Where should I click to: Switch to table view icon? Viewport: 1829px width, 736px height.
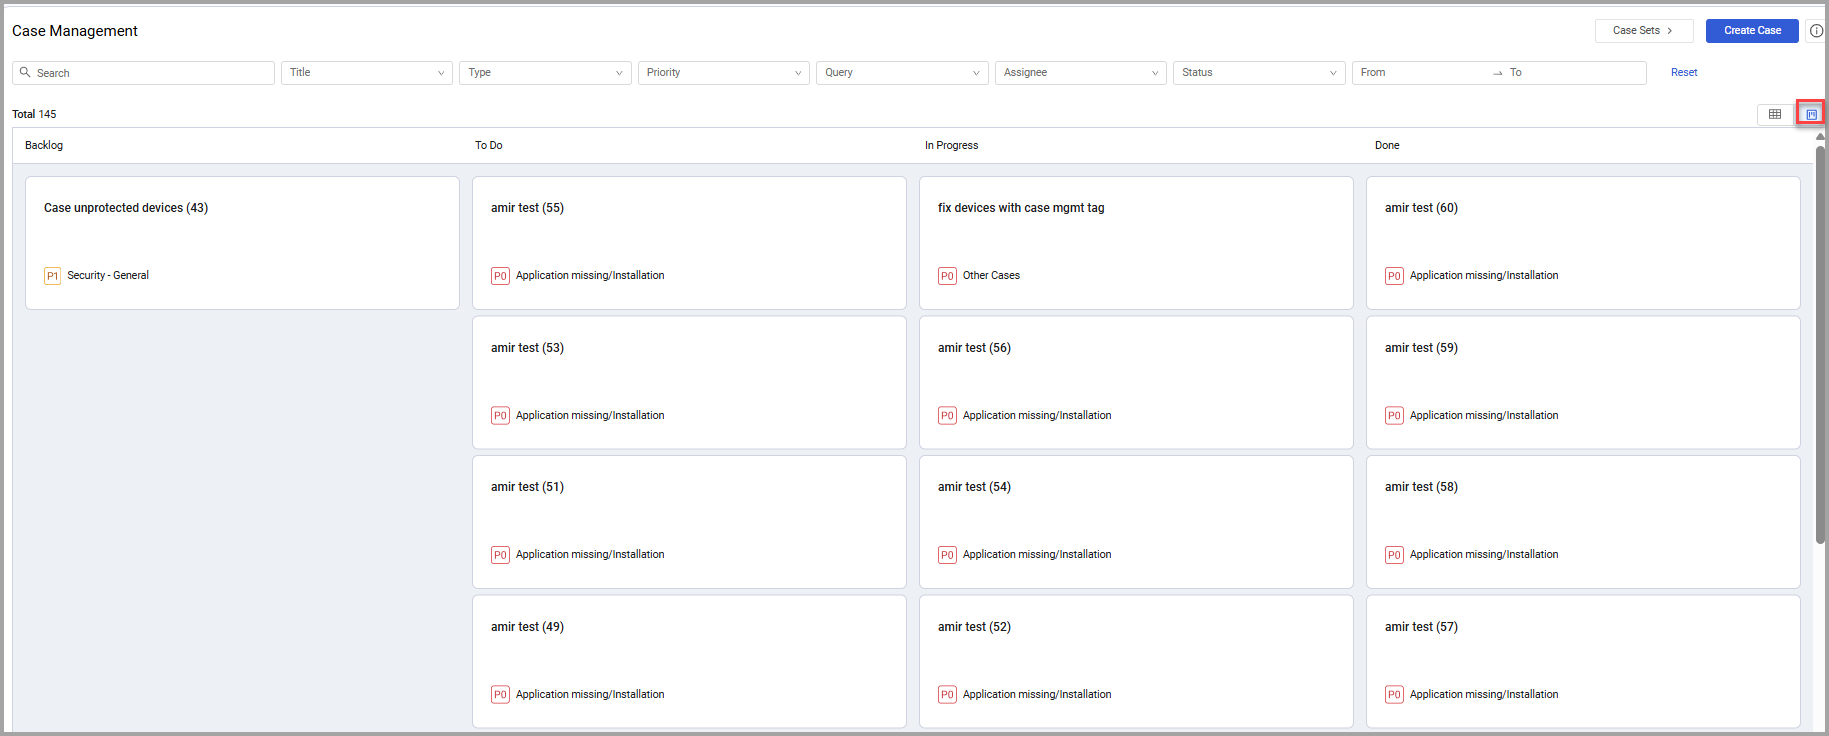(x=1775, y=114)
